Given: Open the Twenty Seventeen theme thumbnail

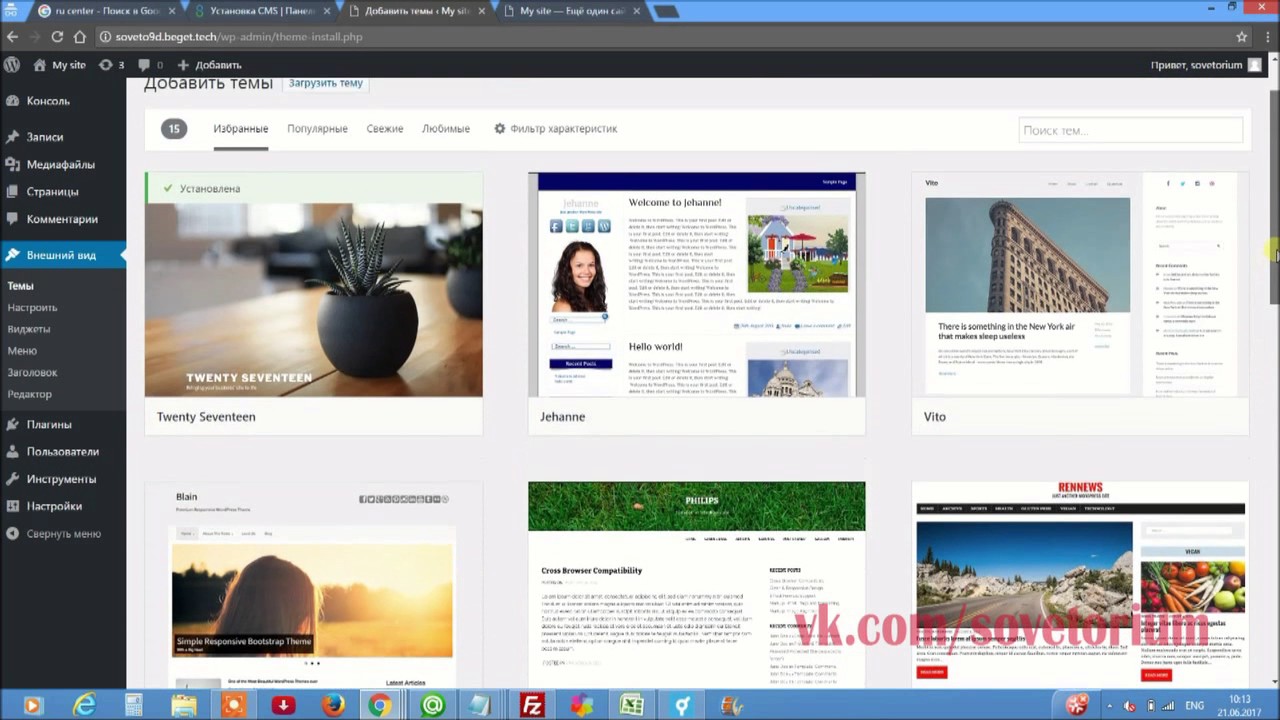Looking at the screenshot, I should click(x=313, y=285).
